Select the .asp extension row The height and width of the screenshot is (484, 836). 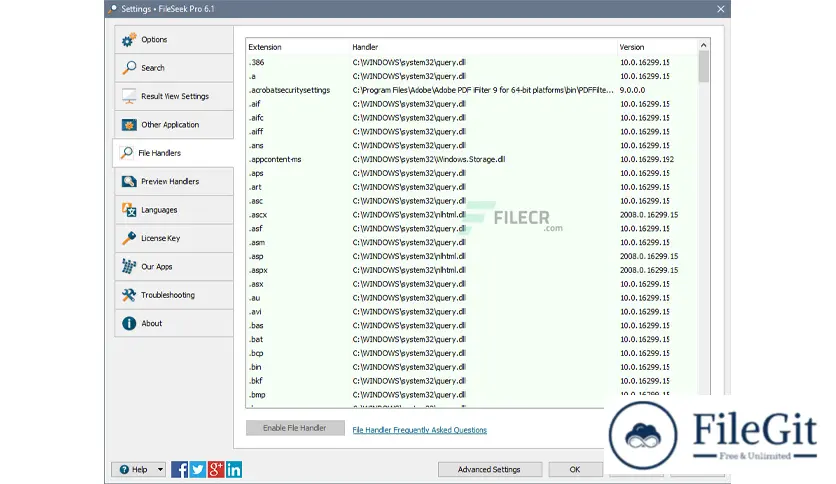pos(471,256)
